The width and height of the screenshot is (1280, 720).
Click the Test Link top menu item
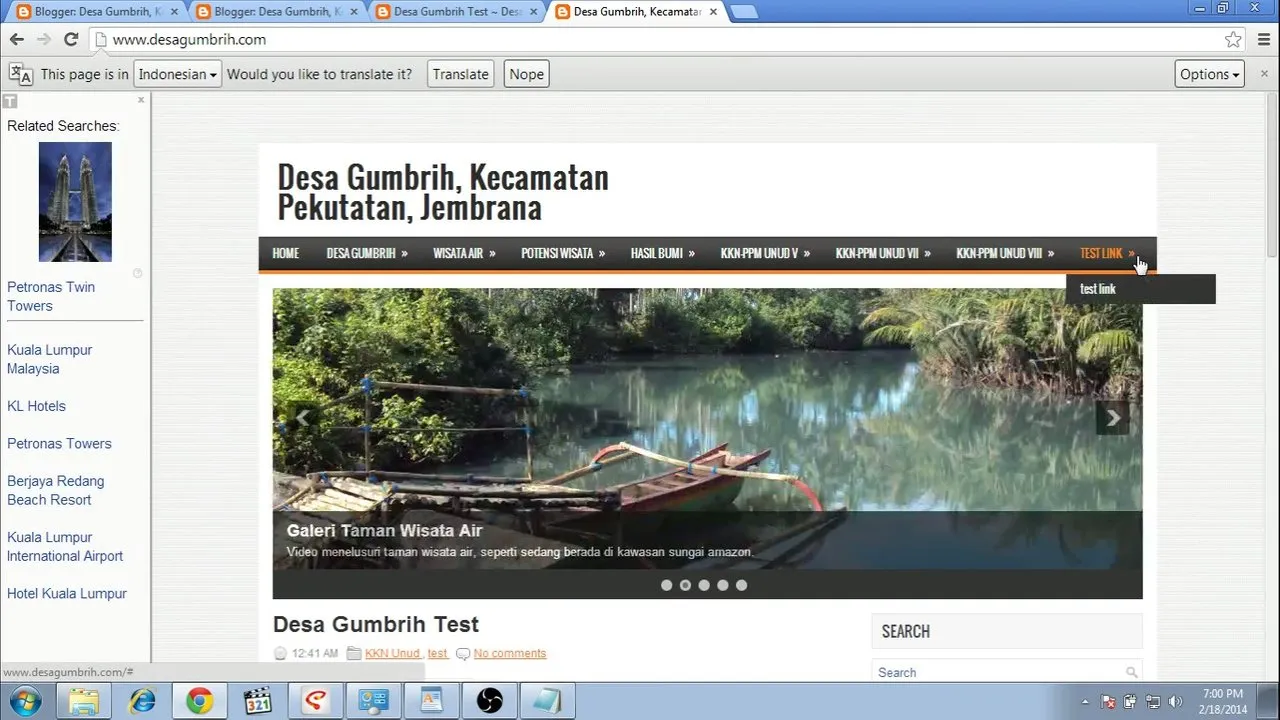[1107, 253]
